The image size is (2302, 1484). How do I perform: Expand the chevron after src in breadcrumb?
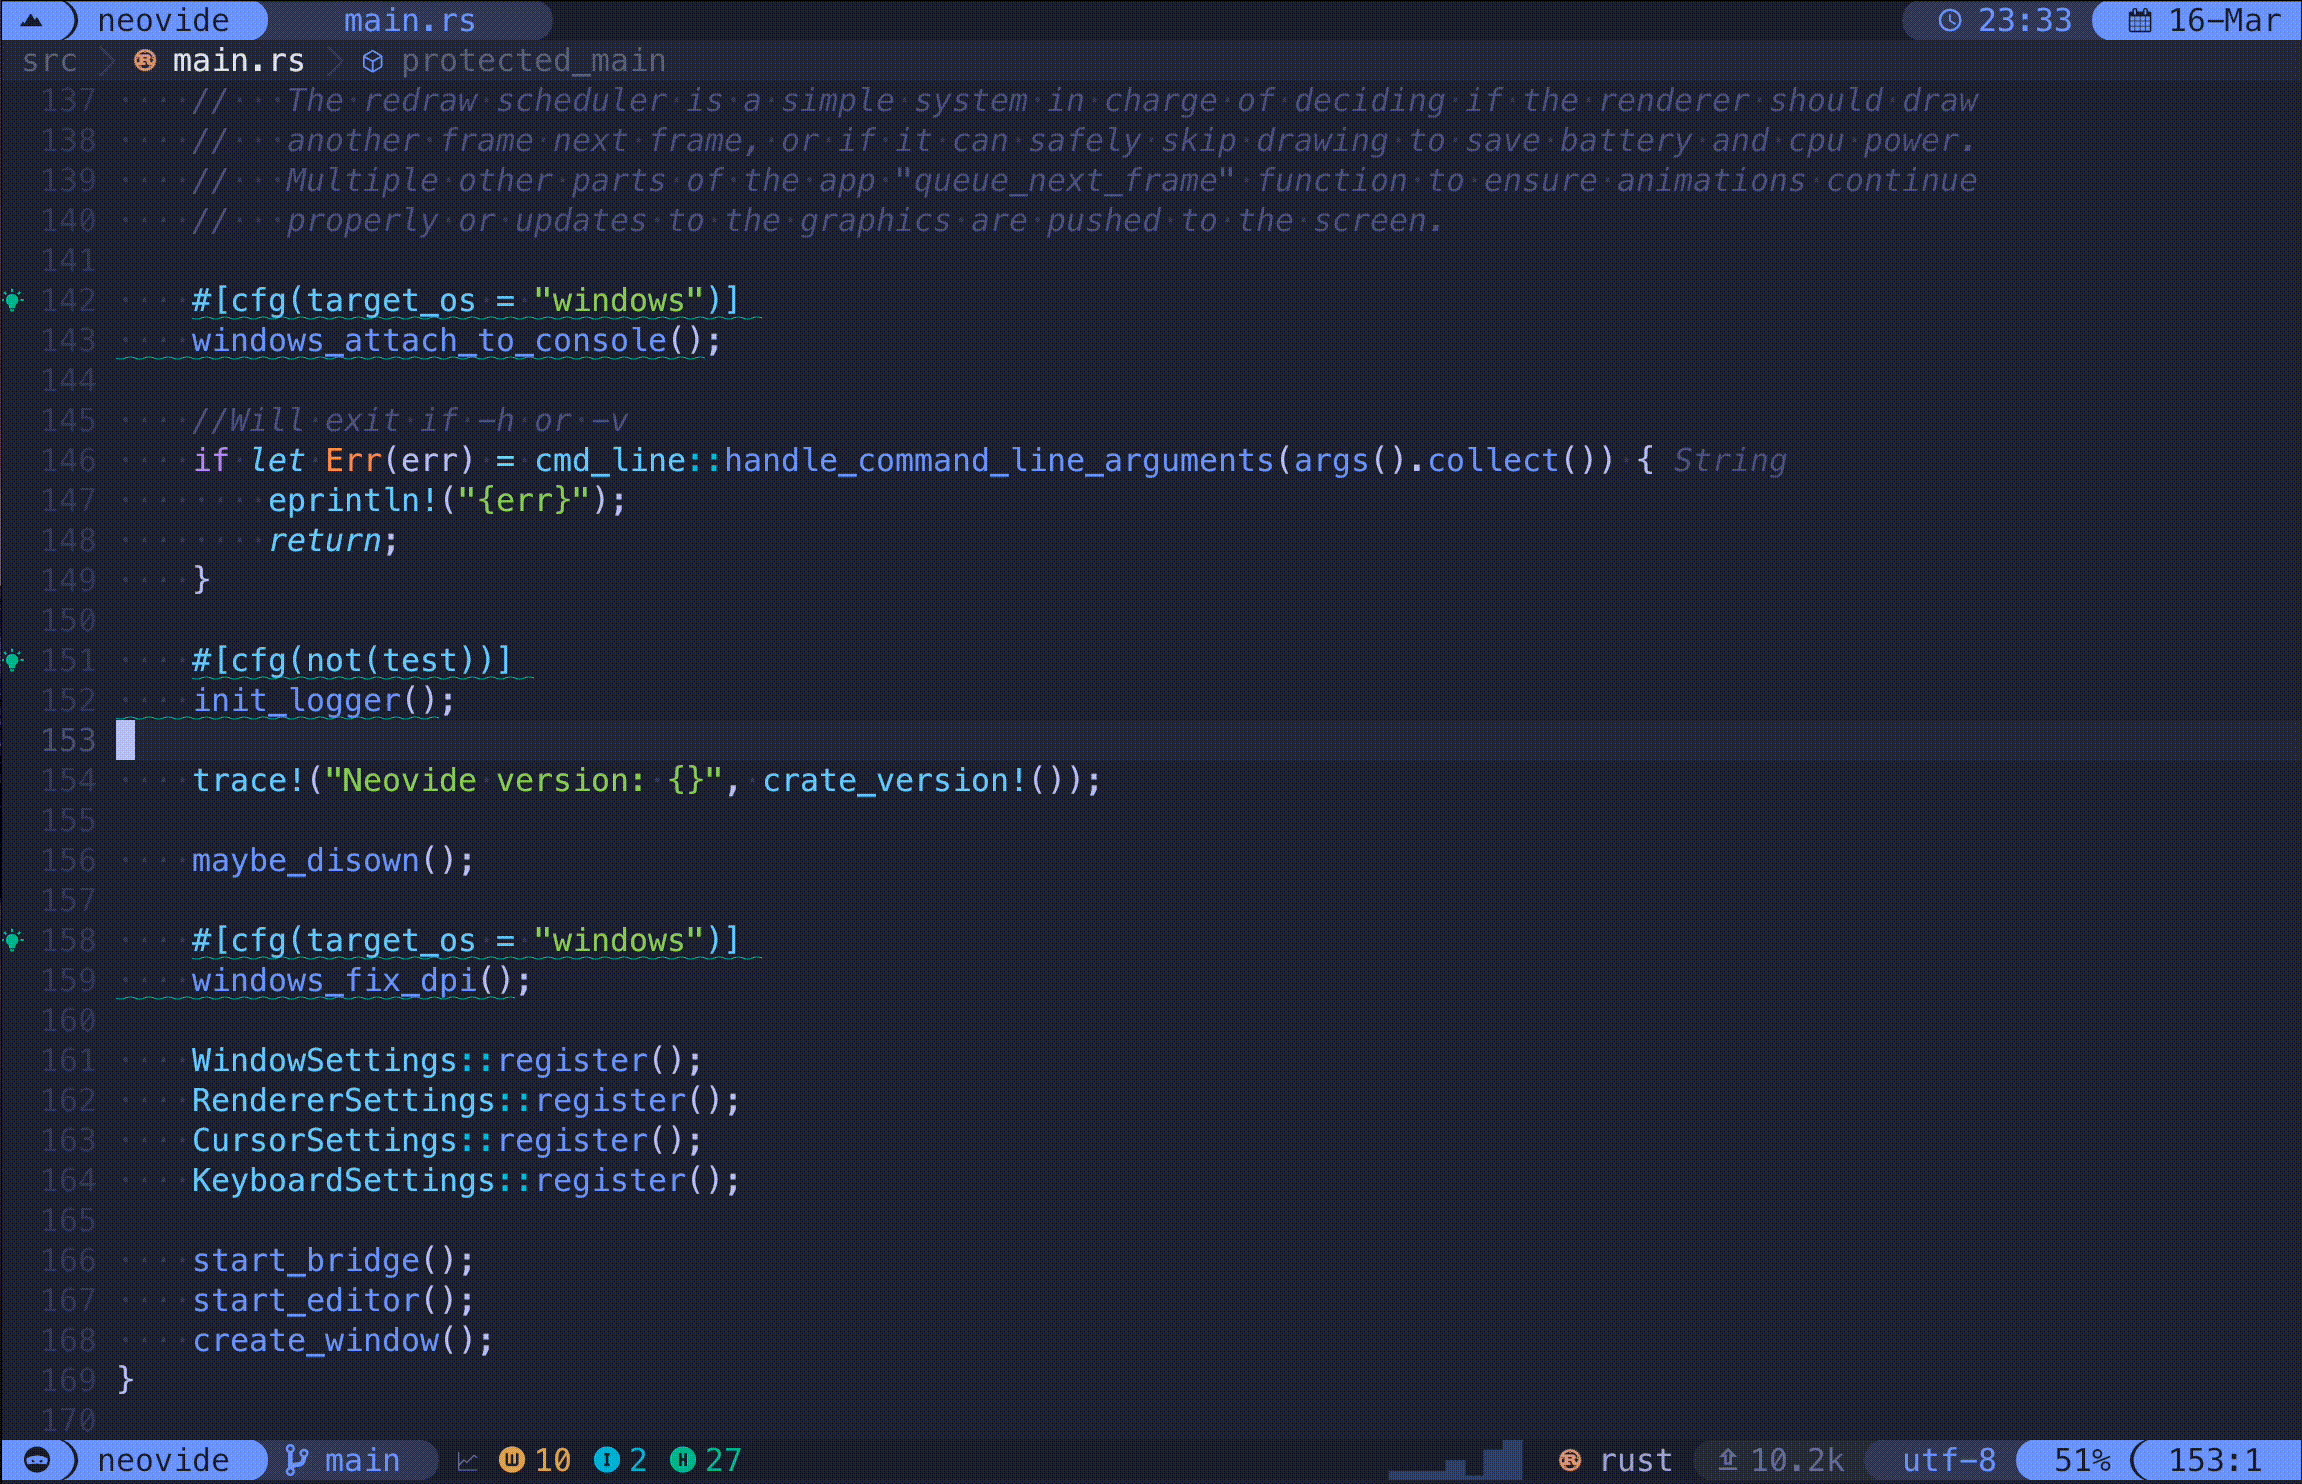pos(107,61)
